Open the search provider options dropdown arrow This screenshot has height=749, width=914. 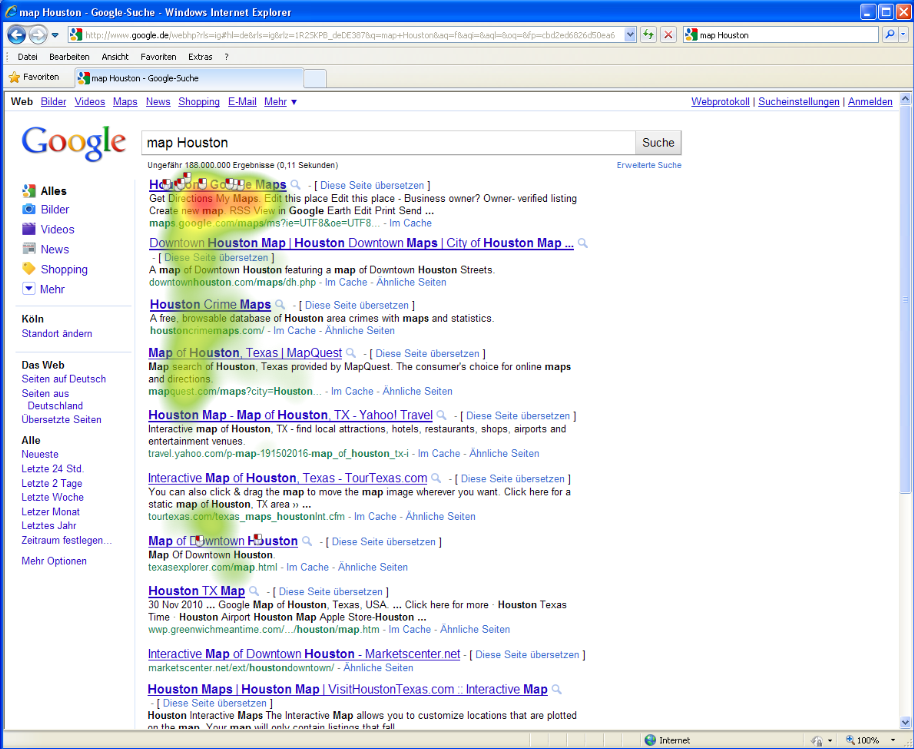click(903, 35)
